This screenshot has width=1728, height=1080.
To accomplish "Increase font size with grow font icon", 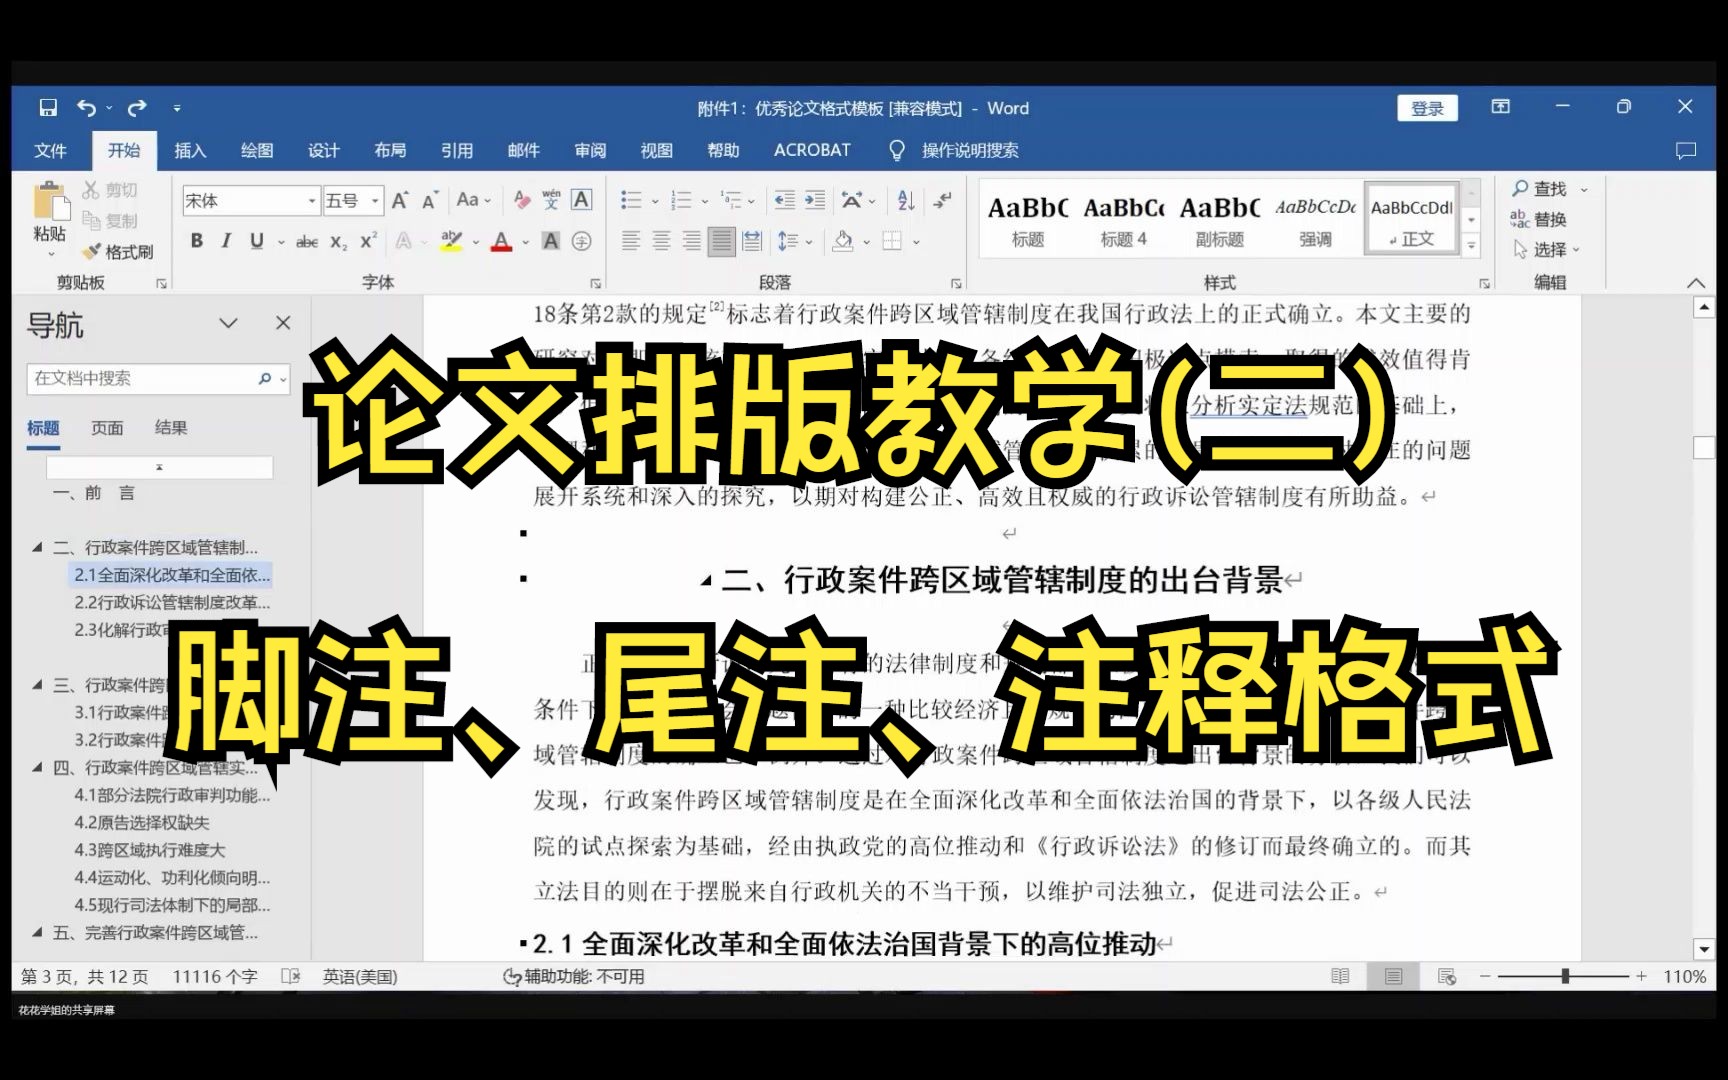I will (400, 200).
